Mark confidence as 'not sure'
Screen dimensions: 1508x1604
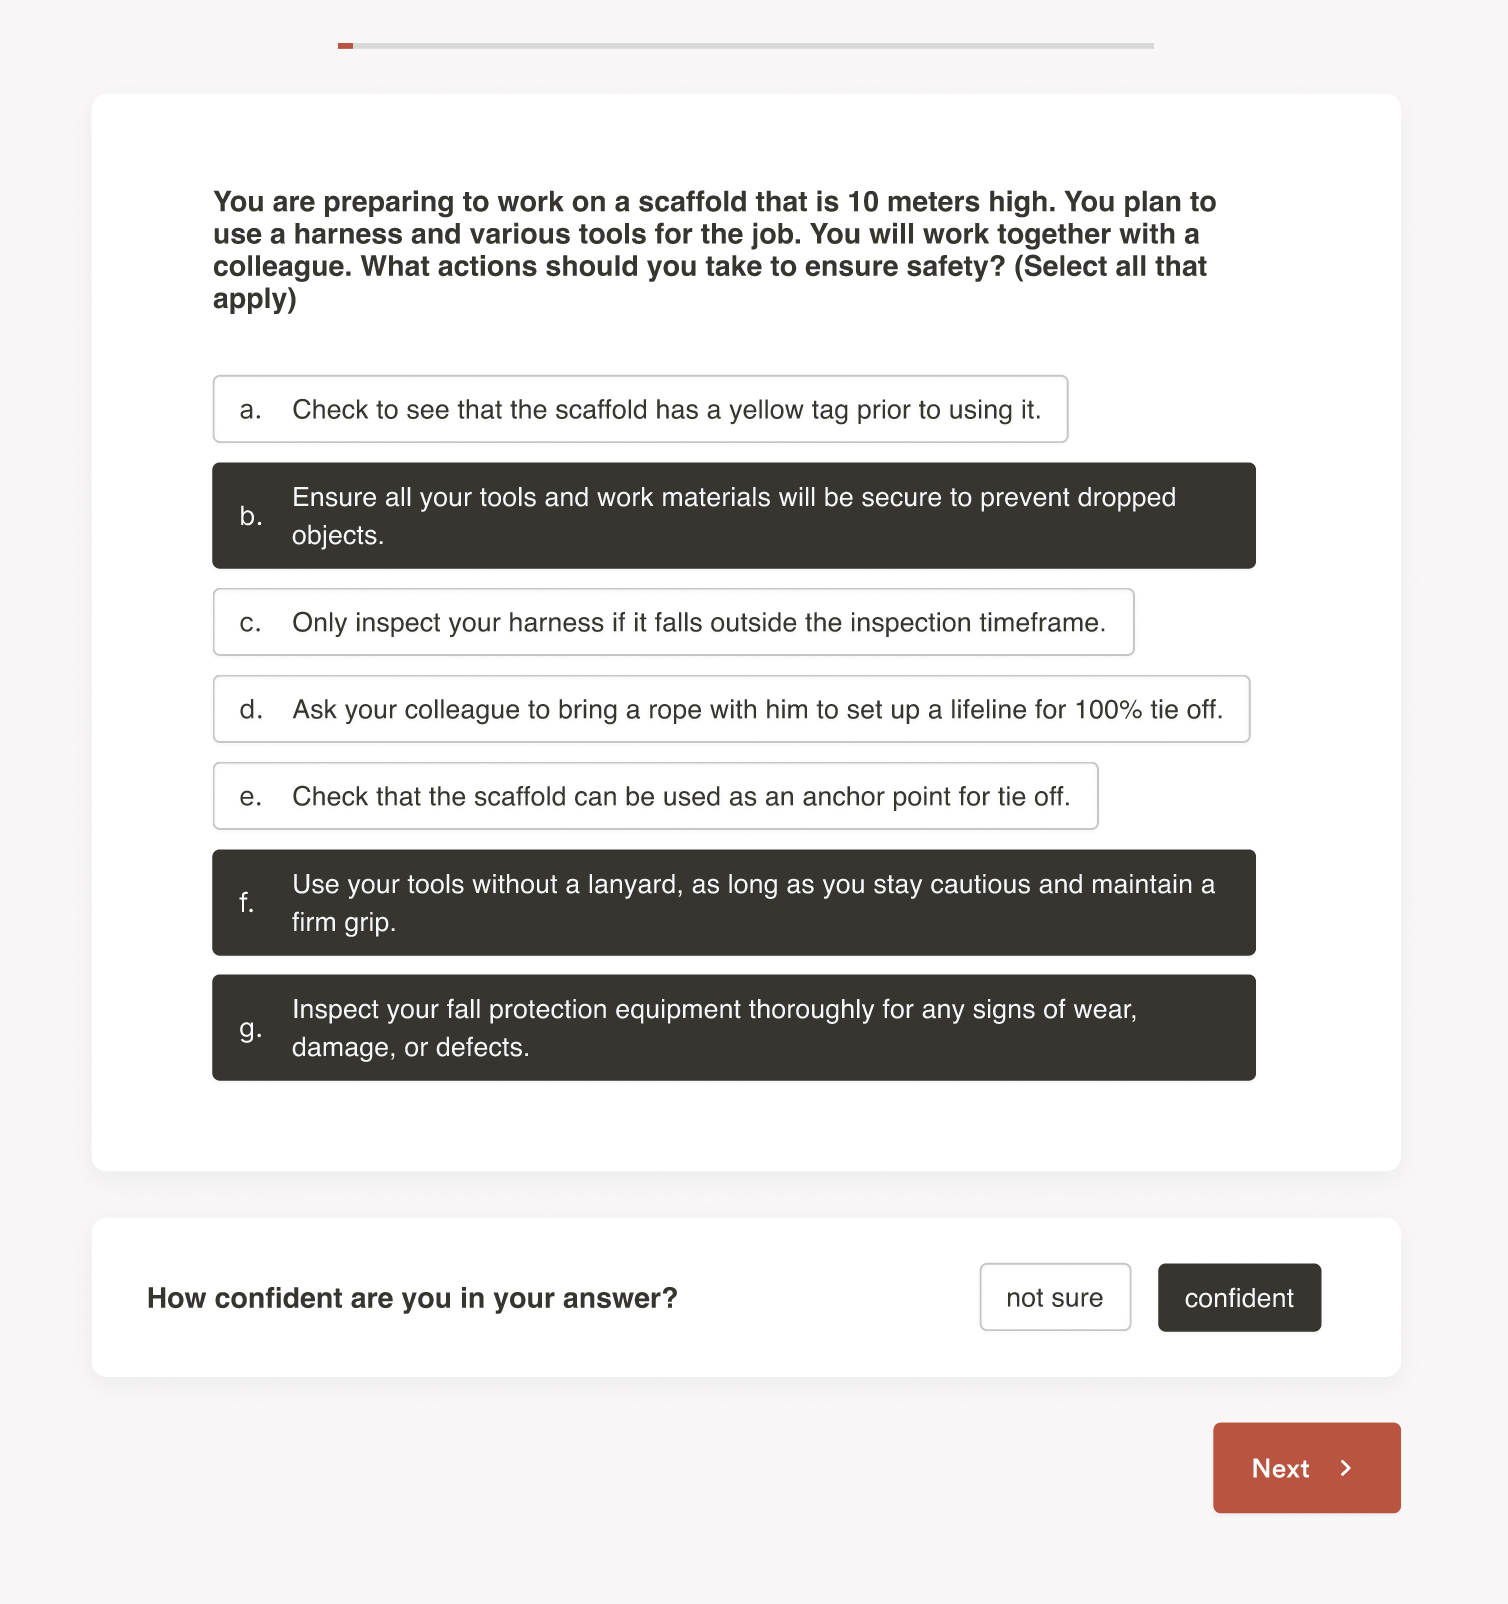pos(1055,1297)
